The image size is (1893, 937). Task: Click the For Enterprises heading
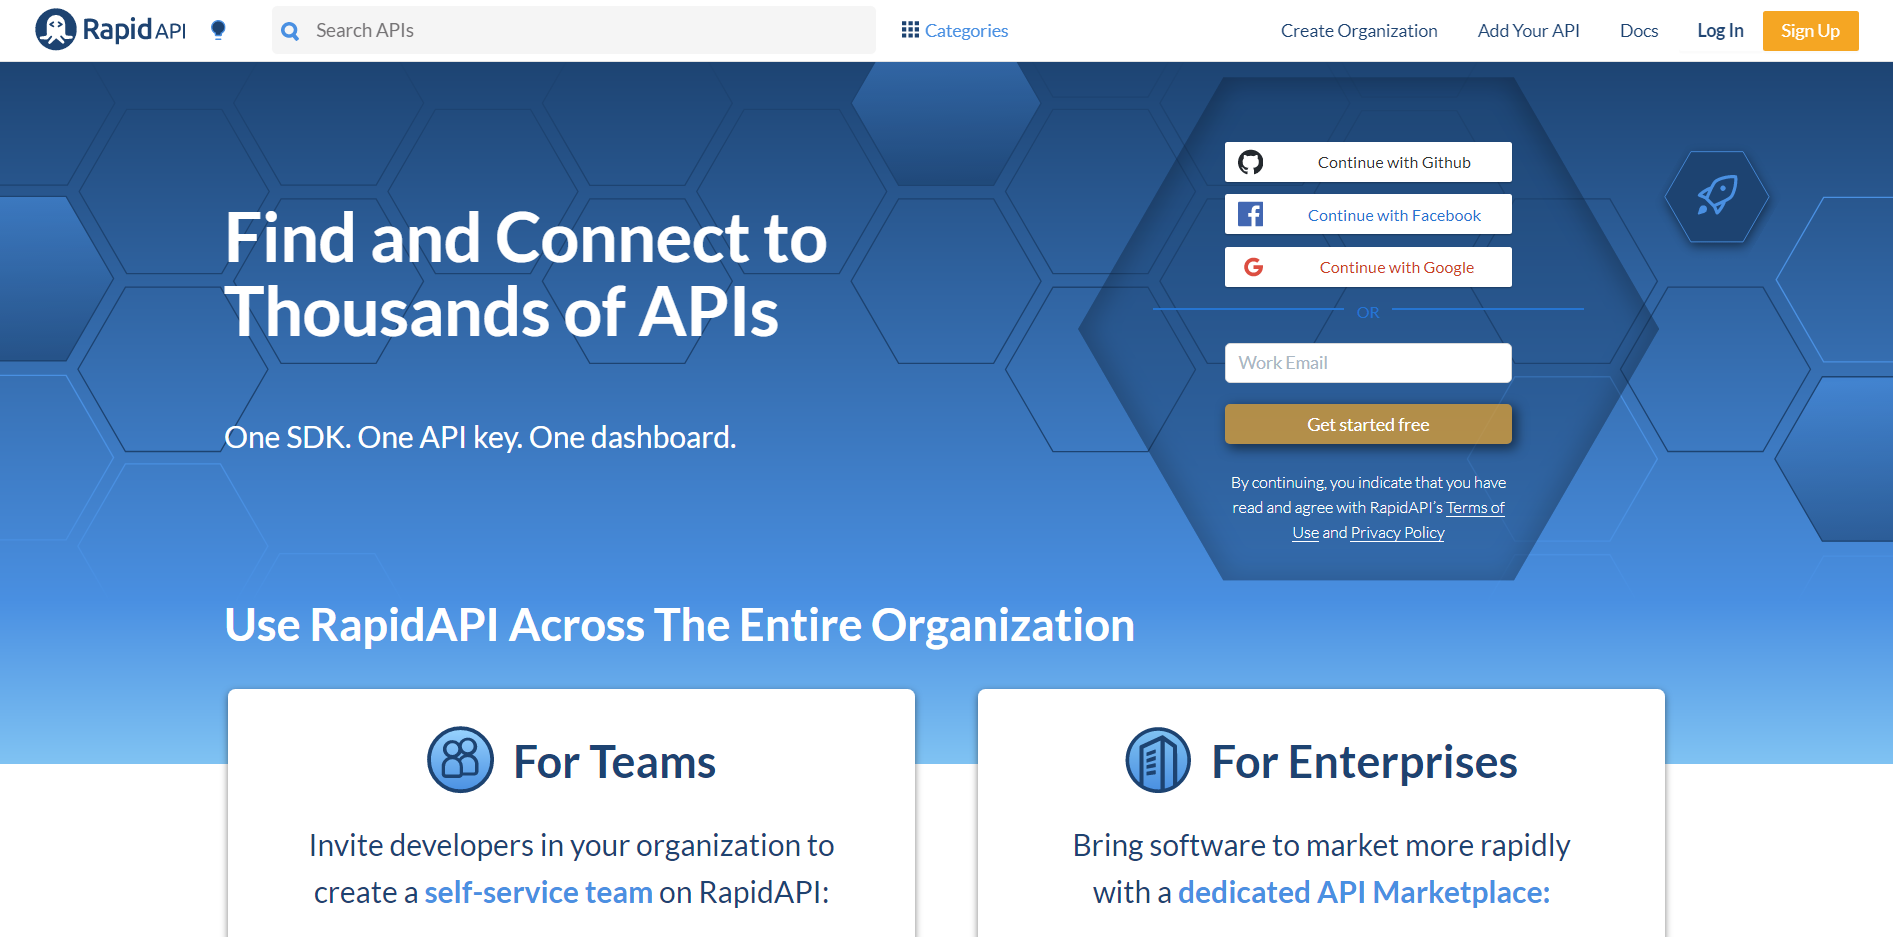tap(1364, 762)
